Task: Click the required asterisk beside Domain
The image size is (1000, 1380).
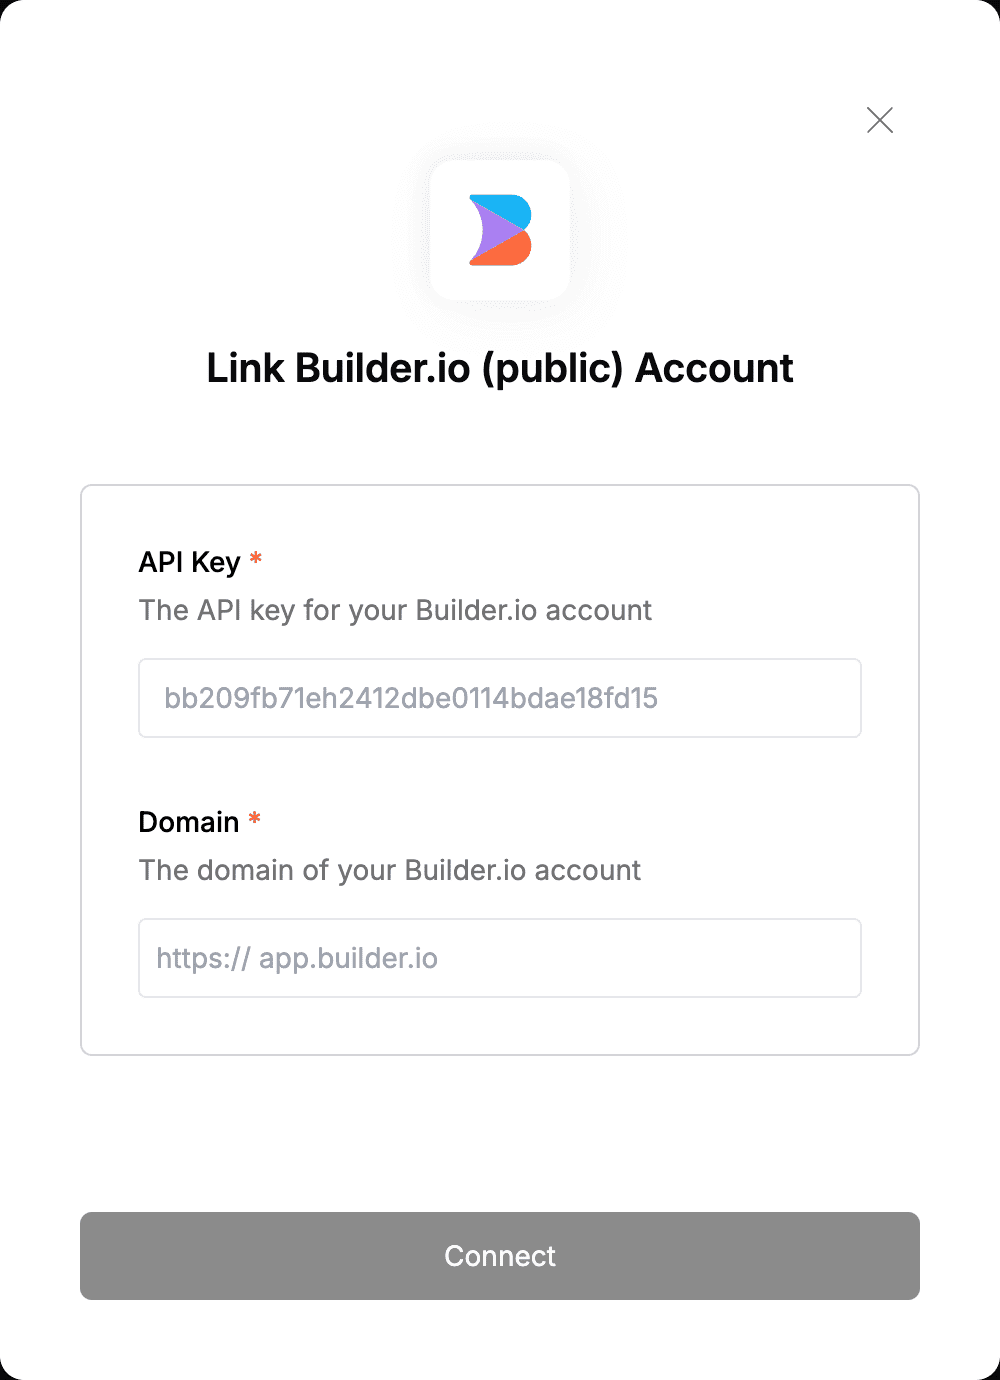Action: [x=255, y=818]
